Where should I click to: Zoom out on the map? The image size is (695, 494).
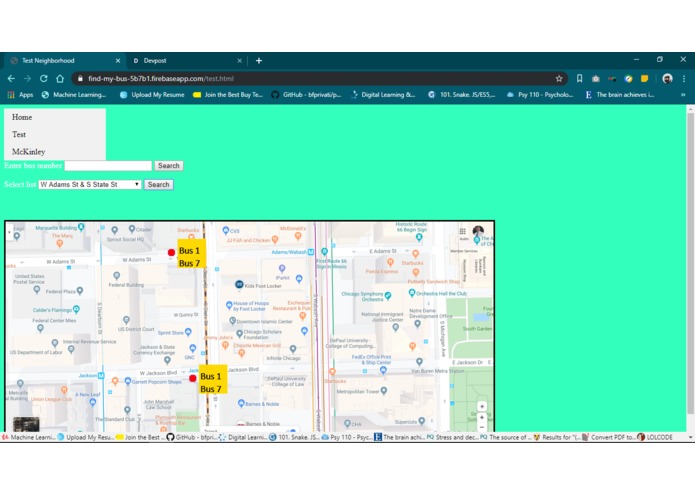[482, 427]
